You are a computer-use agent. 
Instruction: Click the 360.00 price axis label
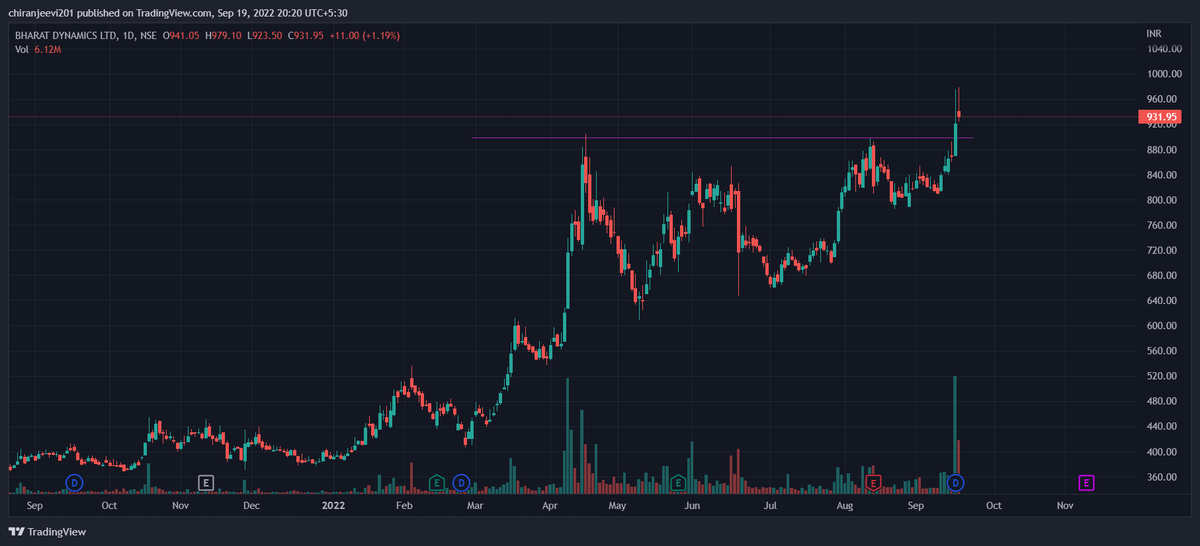[x=1161, y=477]
